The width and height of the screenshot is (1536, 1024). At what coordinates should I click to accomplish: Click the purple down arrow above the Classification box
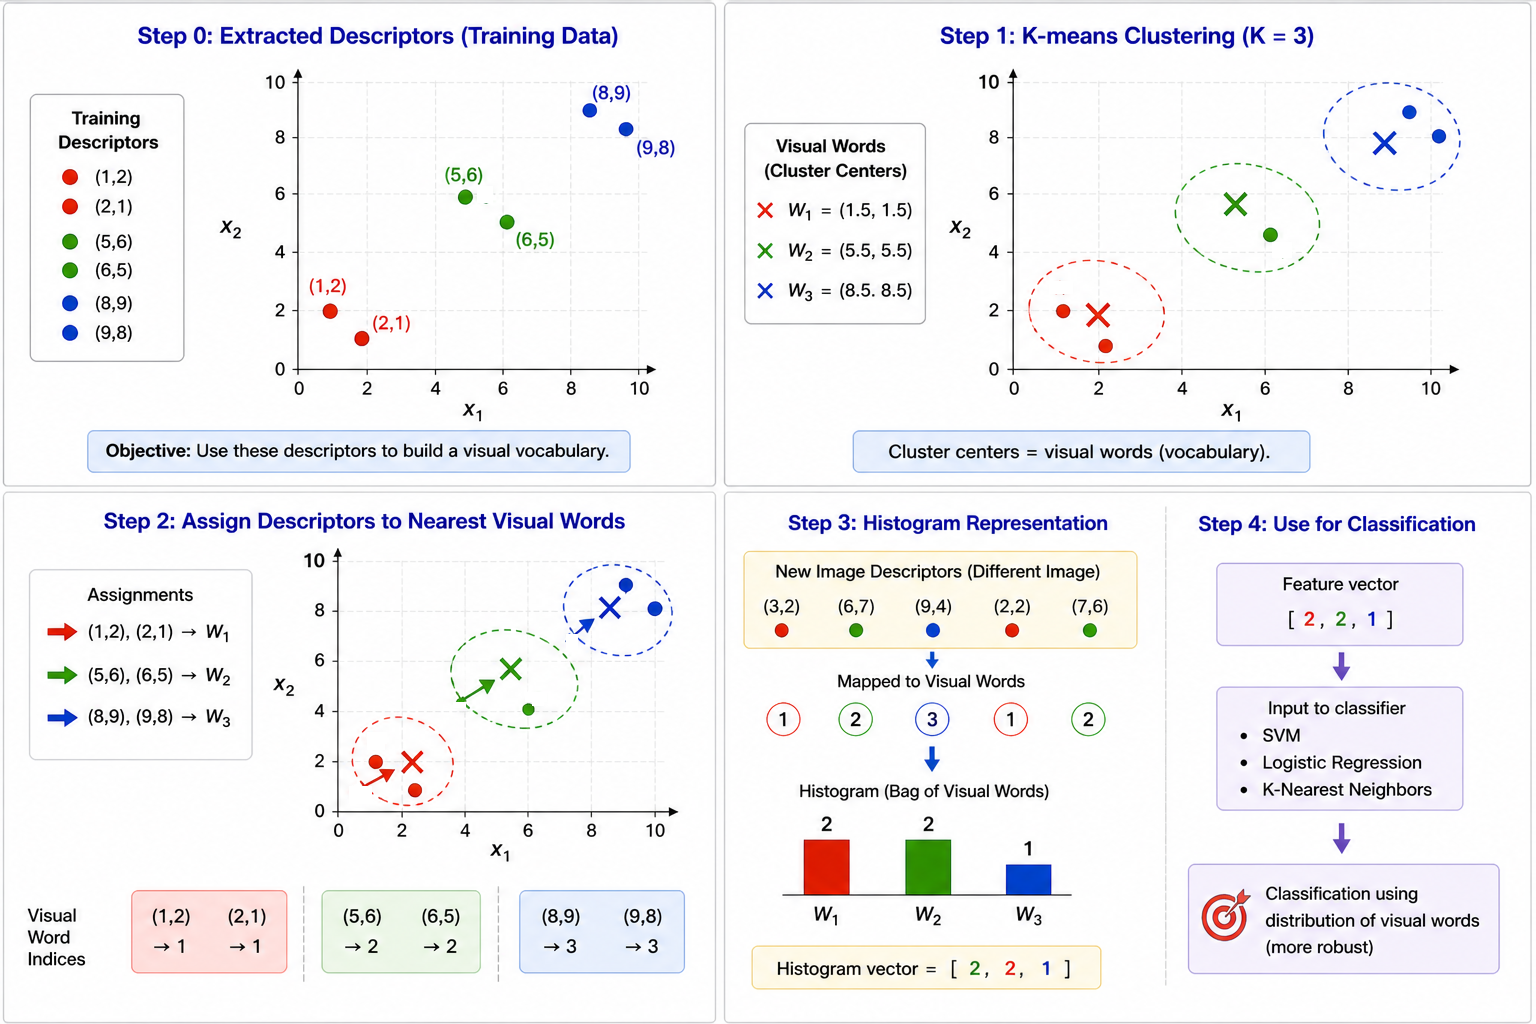(x=1341, y=838)
